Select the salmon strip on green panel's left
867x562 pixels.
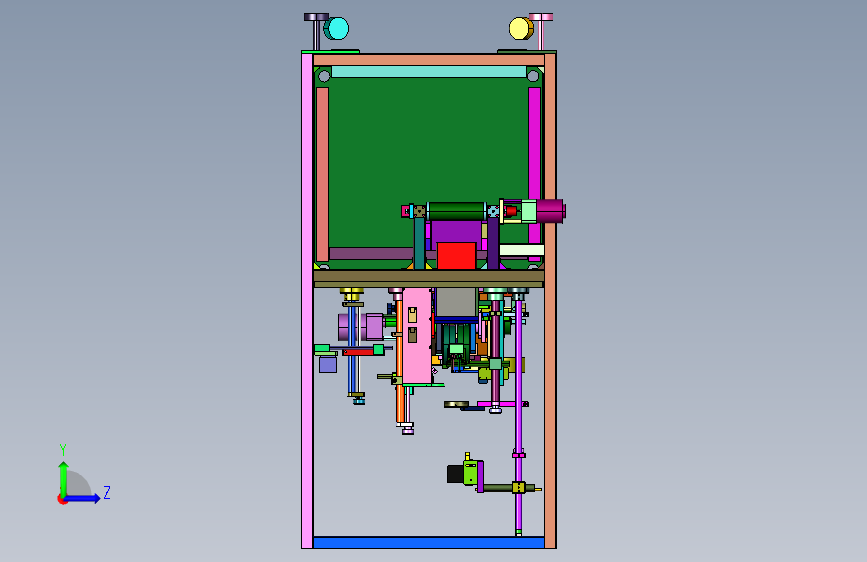(322, 173)
